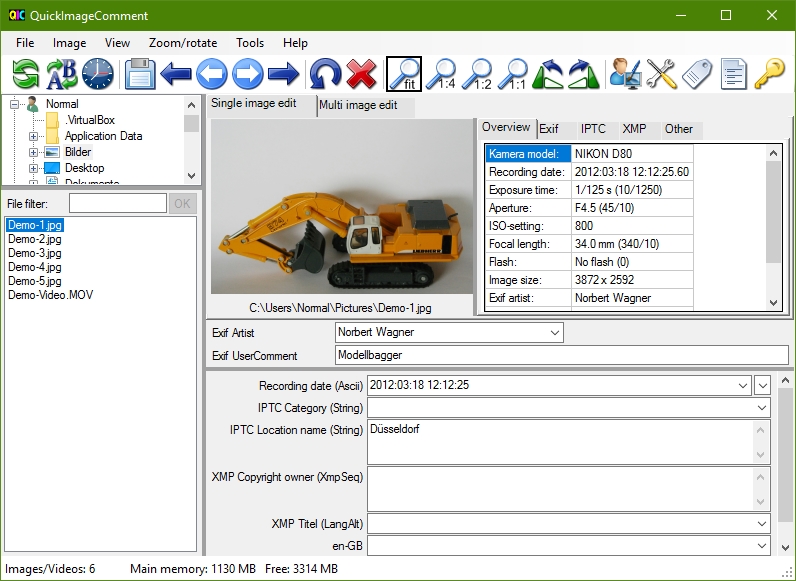The height and width of the screenshot is (581, 796).
Task: Click the red X delete icon
Action: pyautogui.click(x=361, y=74)
